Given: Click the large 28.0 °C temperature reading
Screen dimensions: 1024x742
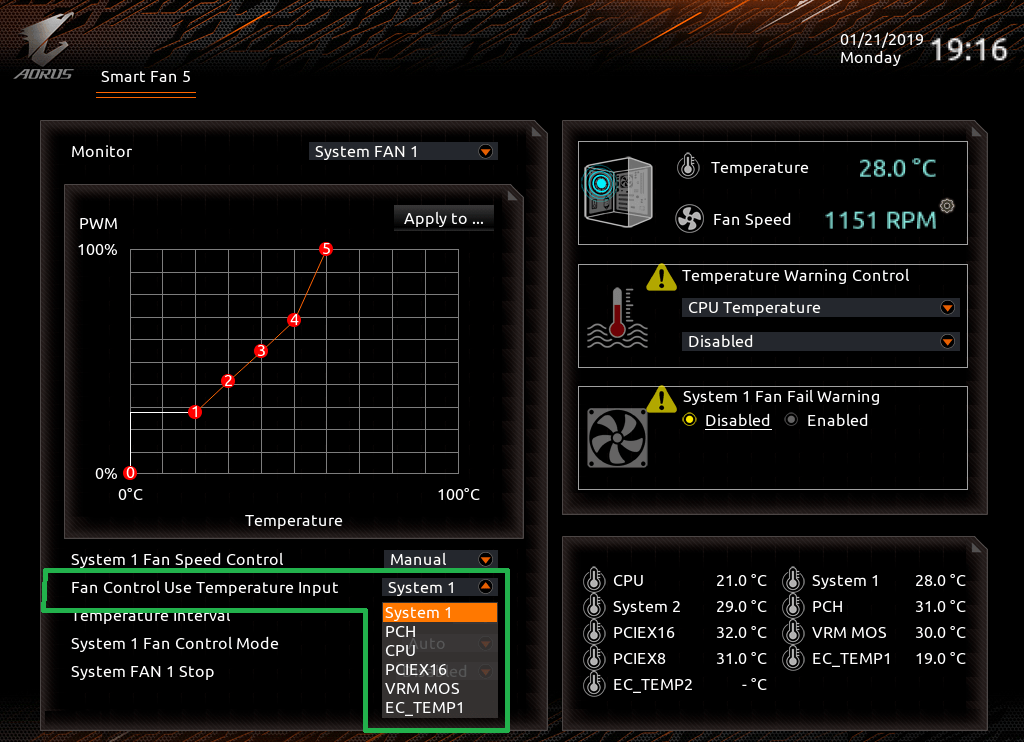Looking at the screenshot, I should (897, 169).
